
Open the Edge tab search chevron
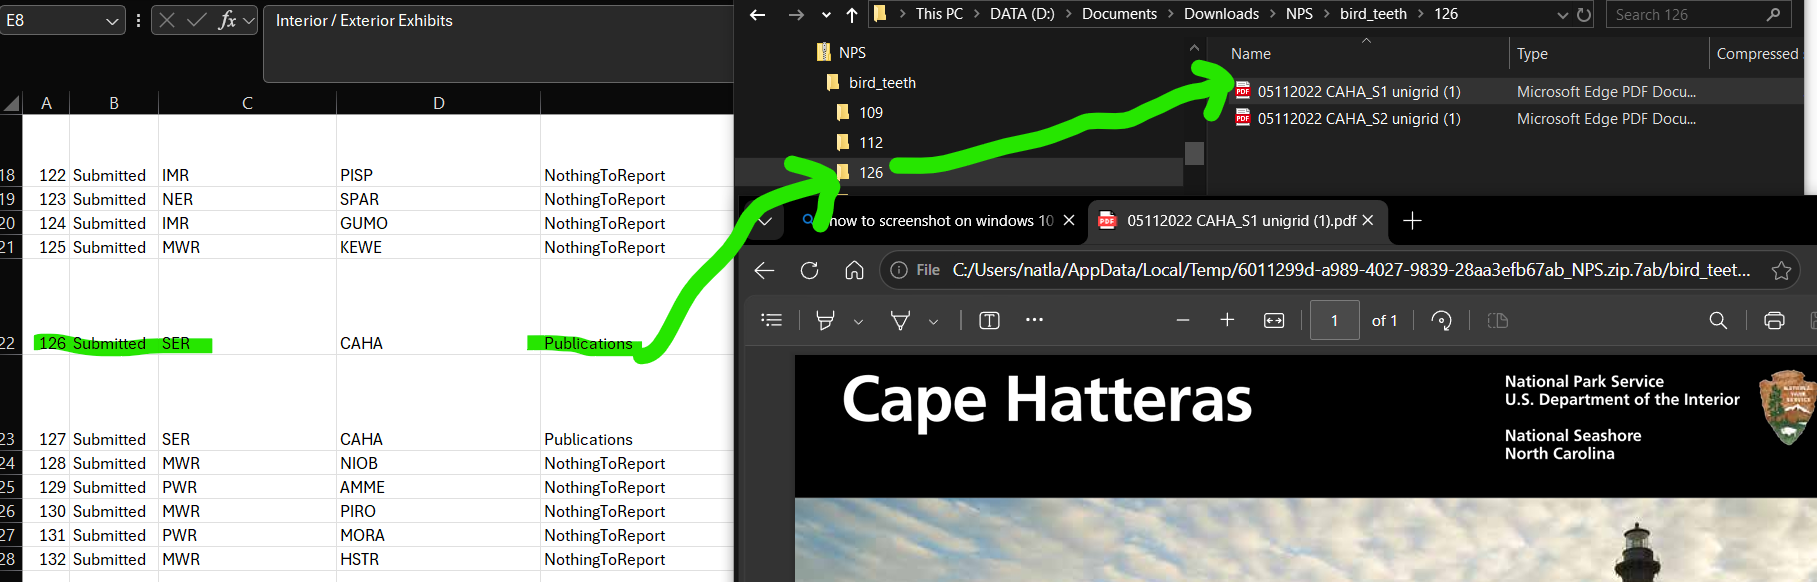(x=765, y=221)
